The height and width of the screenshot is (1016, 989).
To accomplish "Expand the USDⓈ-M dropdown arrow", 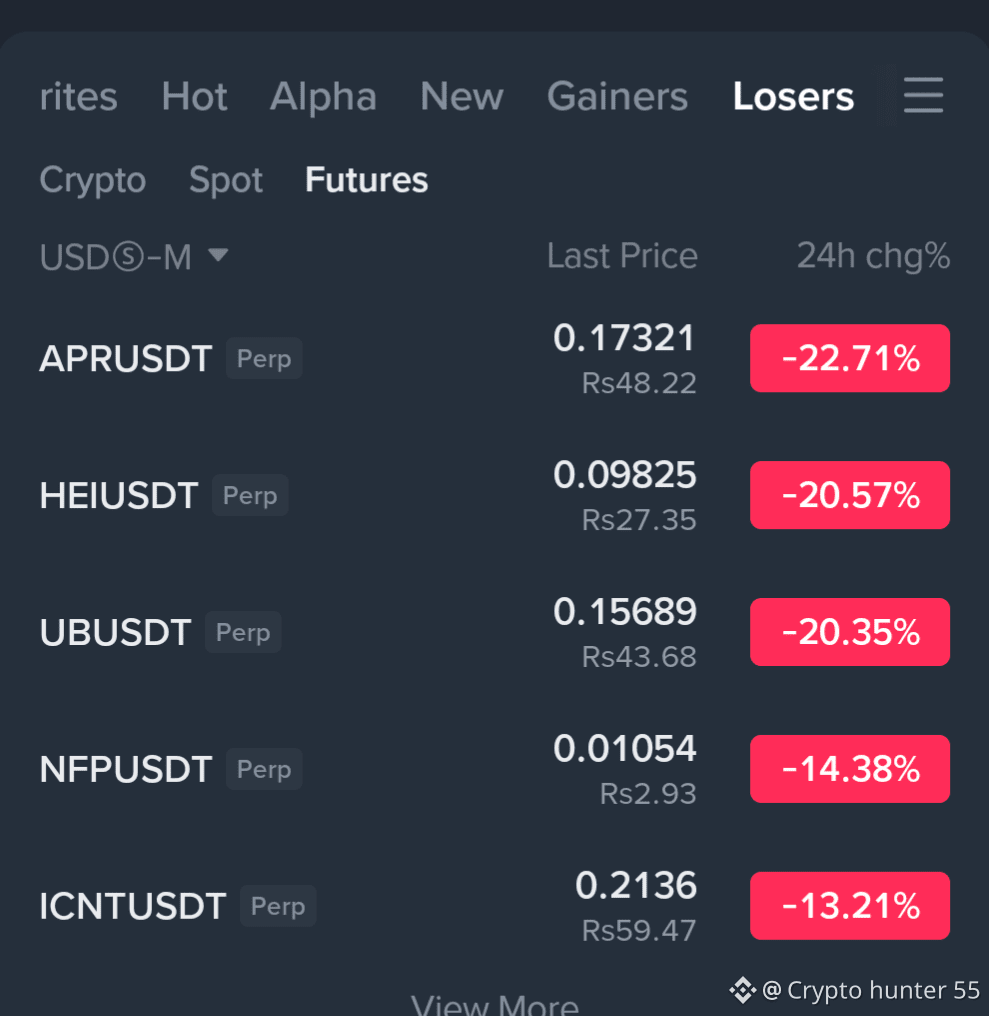I will (x=218, y=255).
